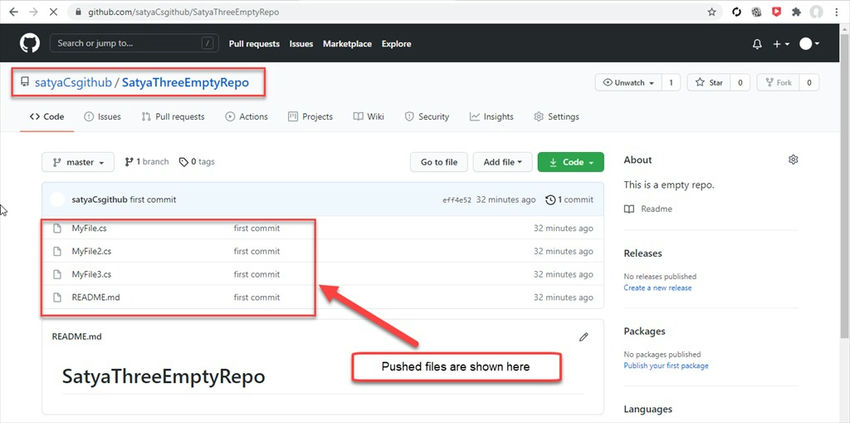Image resolution: width=850 pixels, height=423 pixels.
Task: Open file MyFile3.cs
Action: 92,274
